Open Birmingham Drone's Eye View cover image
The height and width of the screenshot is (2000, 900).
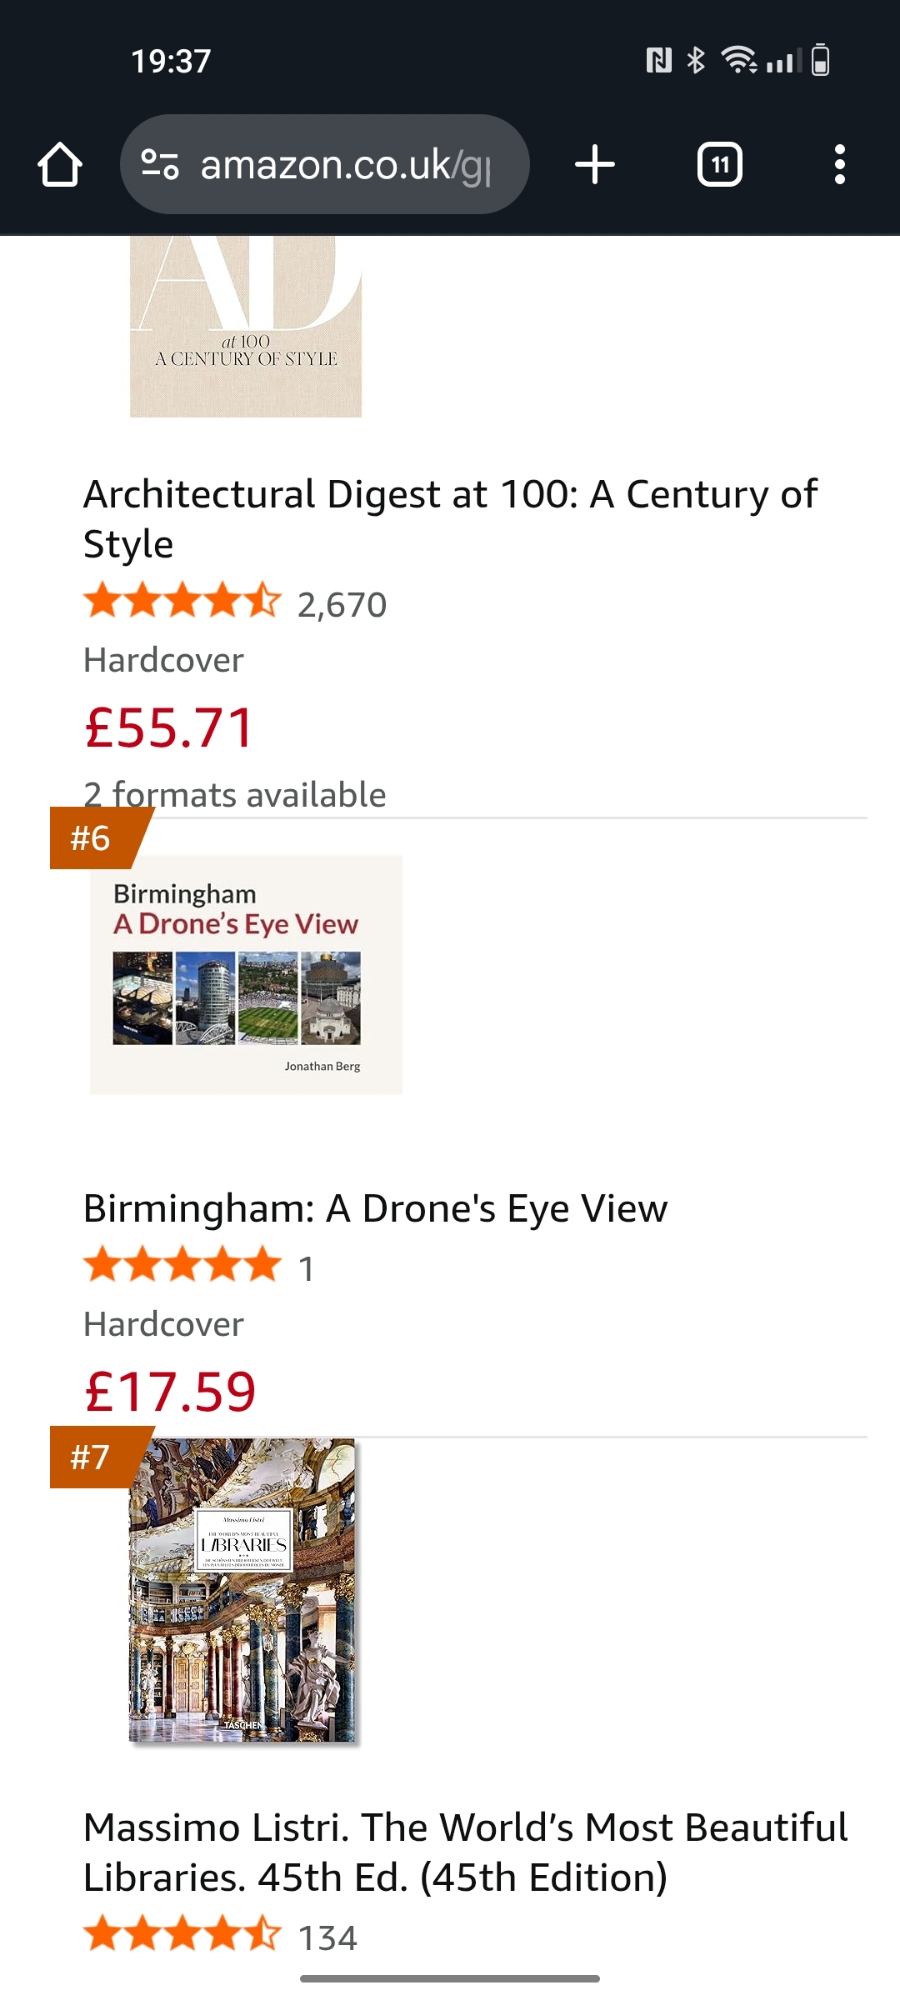(246, 975)
